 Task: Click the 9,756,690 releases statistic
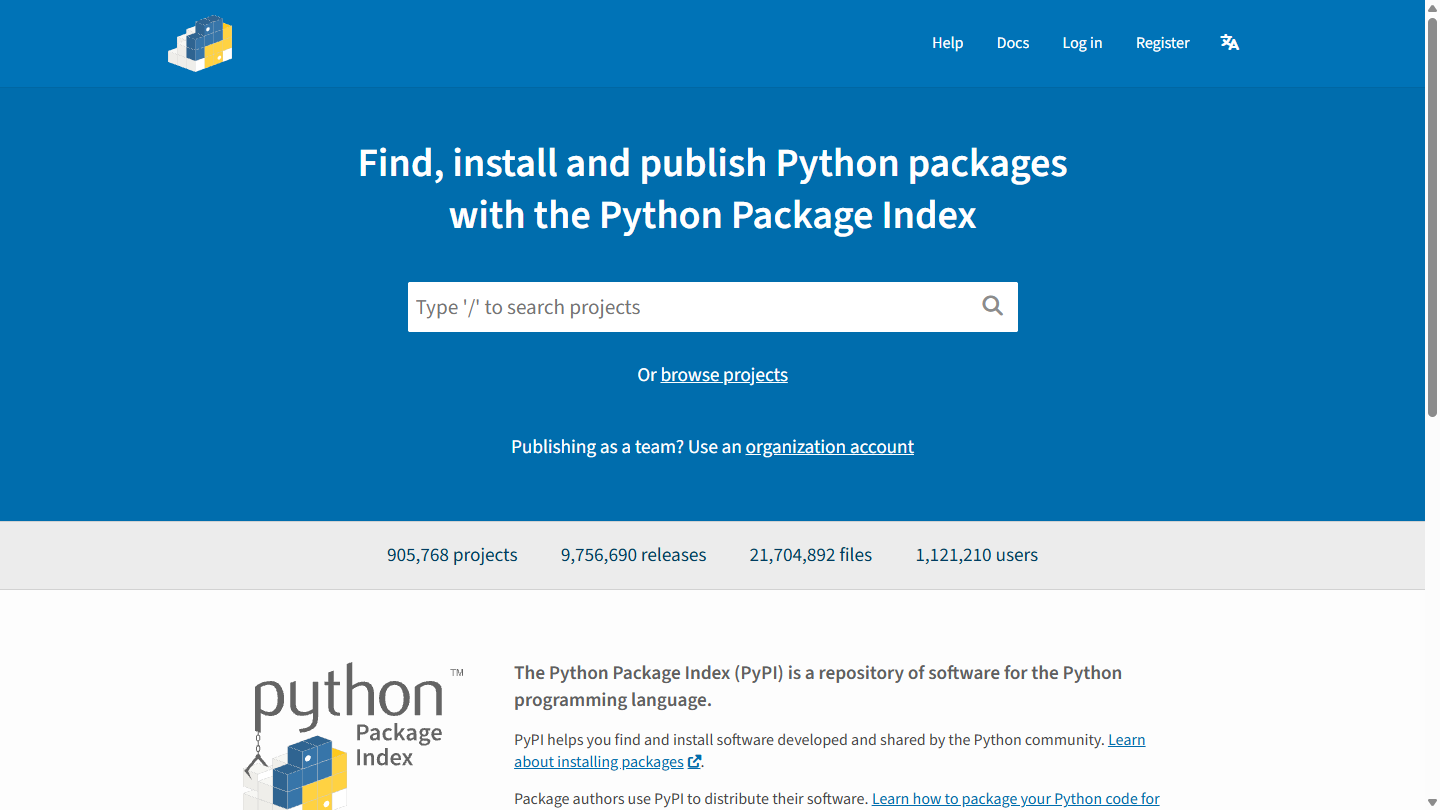tap(633, 555)
